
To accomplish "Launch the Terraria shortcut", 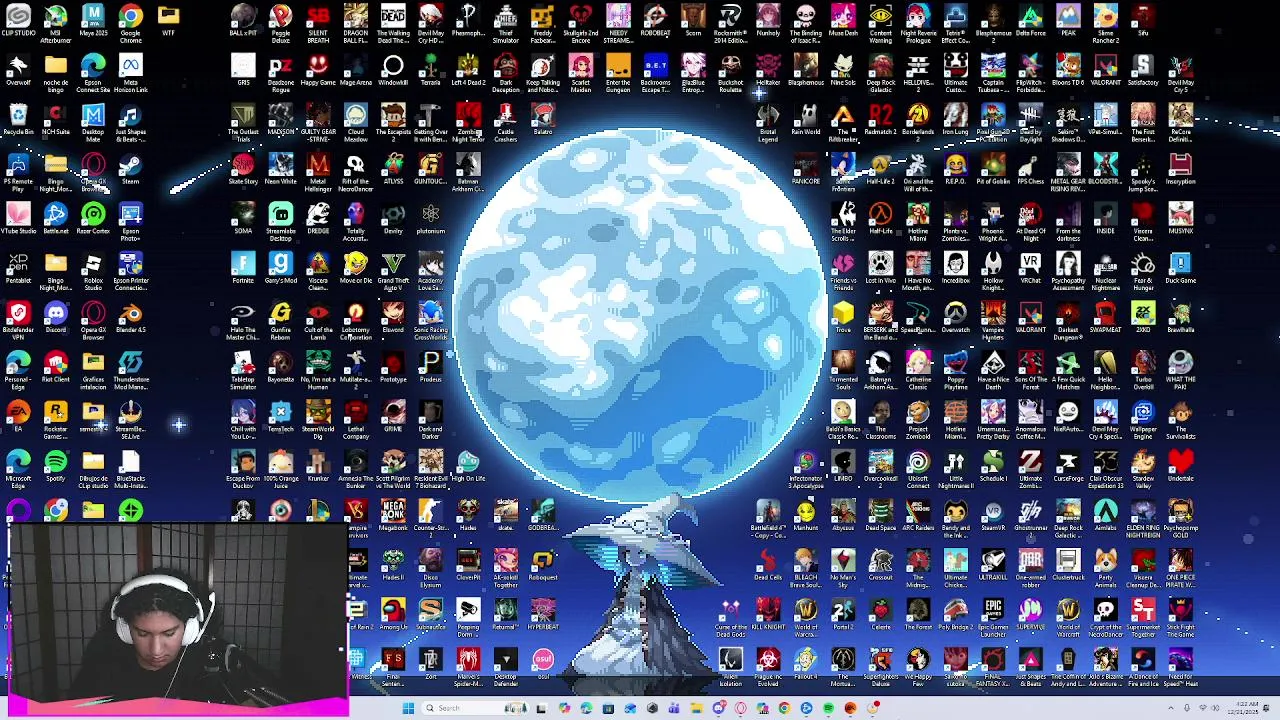I will pyautogui.click(x=431, y=71).
